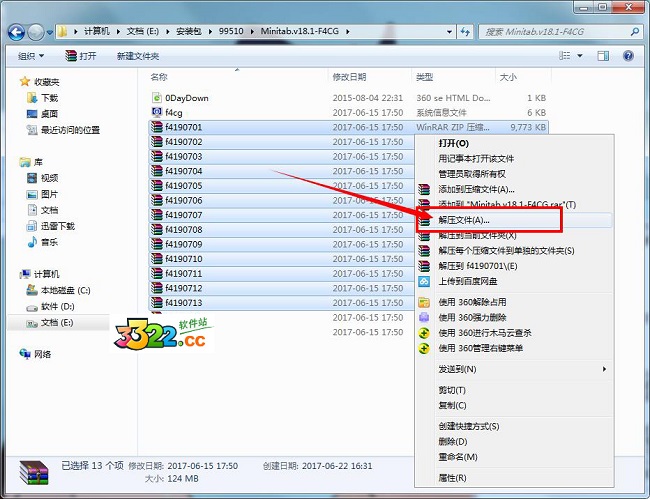
Task: Click 新建文件夹 button
Action: pyautogui.click(x=138, y=56)
